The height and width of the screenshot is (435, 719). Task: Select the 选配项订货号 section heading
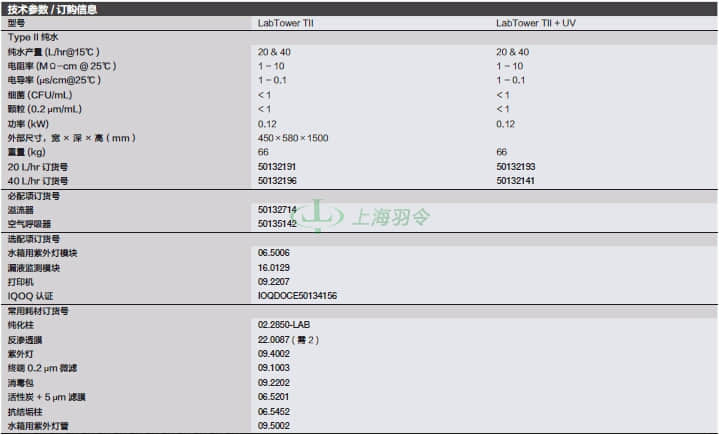coord(34,239)
